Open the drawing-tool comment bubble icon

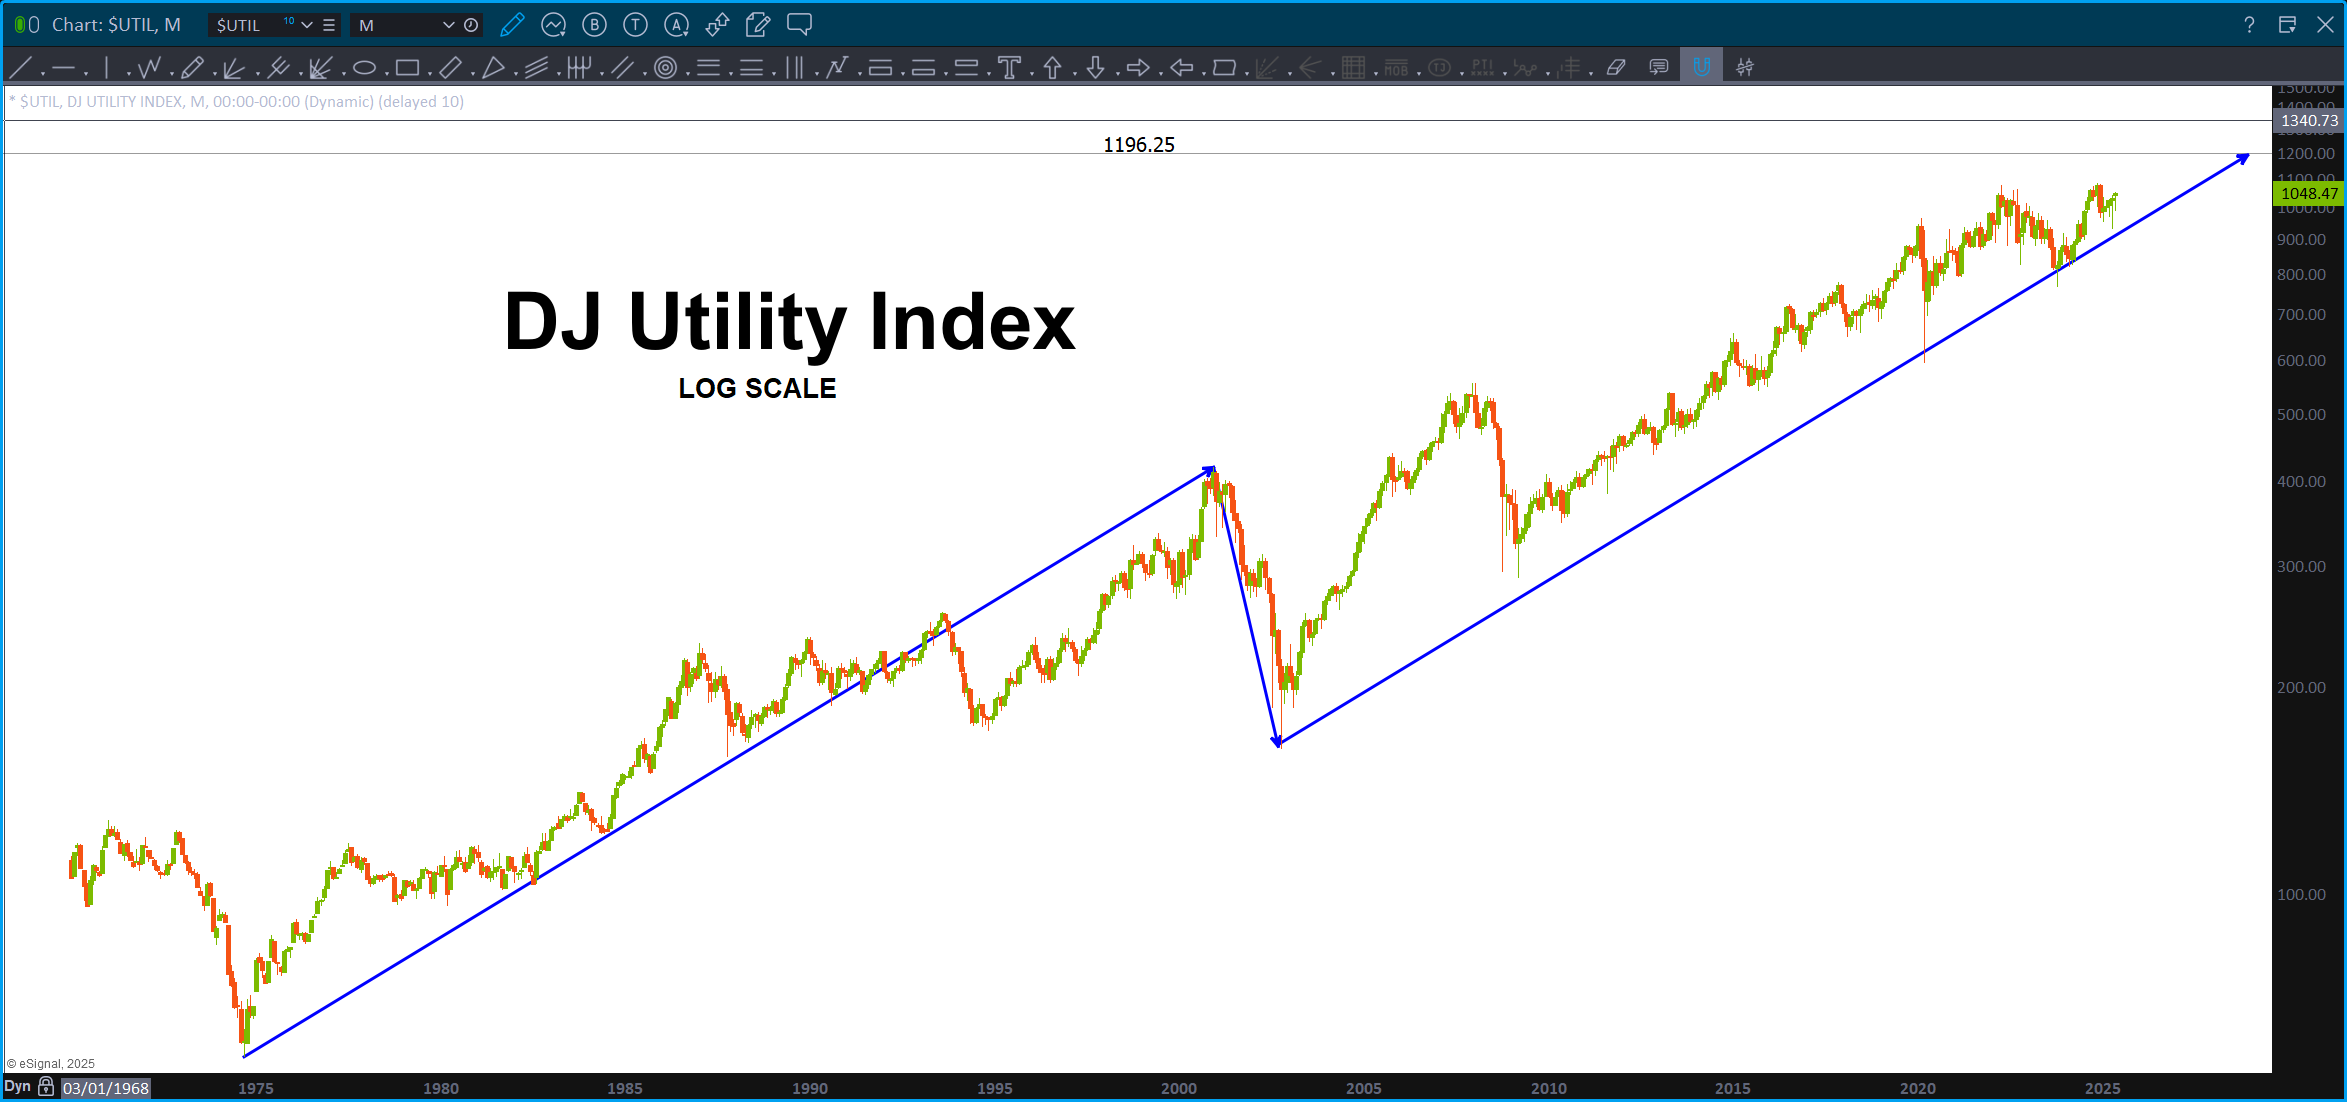click(1659, 68)
